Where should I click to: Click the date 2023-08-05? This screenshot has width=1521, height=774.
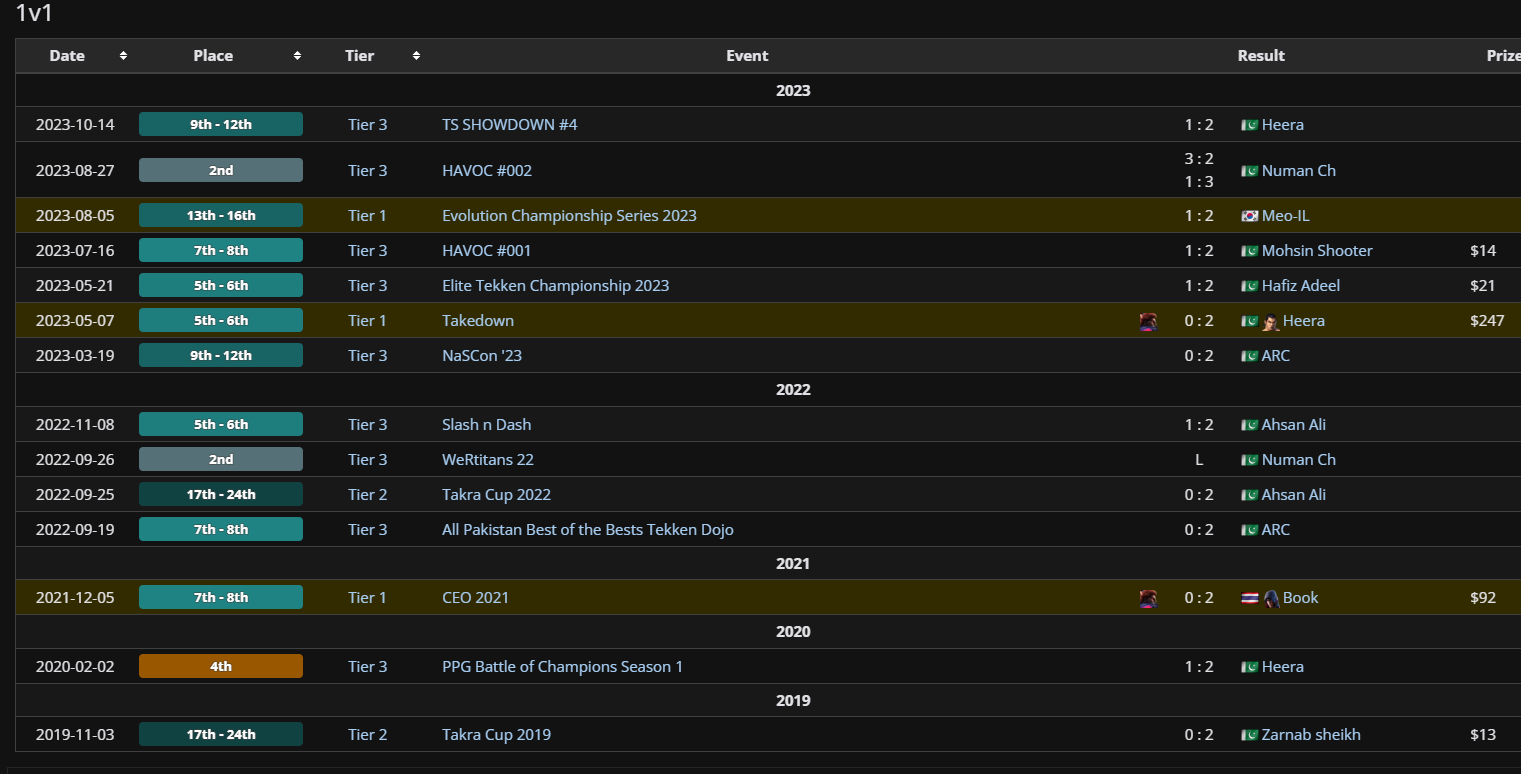(x=75, y=216)
